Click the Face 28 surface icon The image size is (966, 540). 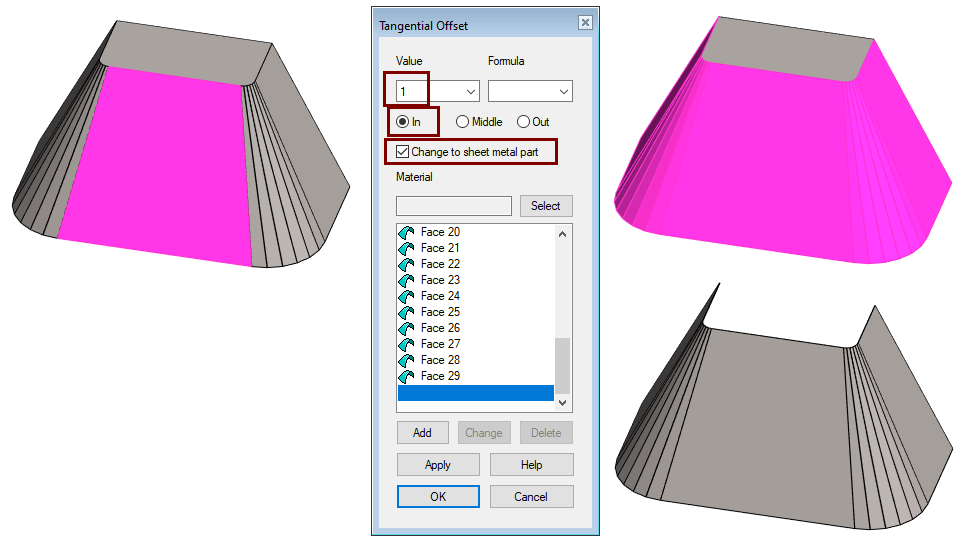(x=406, y=360)
